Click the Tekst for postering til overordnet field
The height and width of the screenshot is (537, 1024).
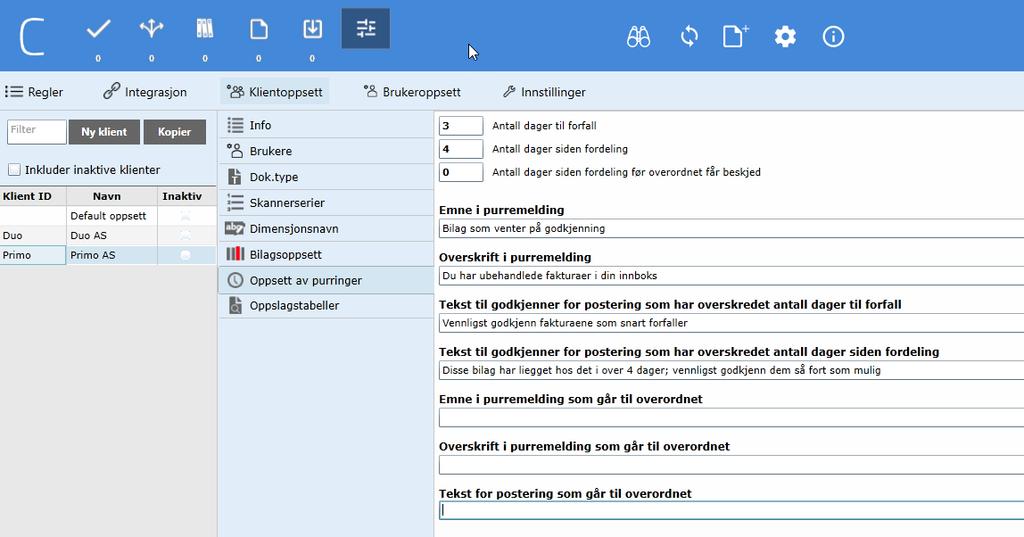(x=731, y=510)
